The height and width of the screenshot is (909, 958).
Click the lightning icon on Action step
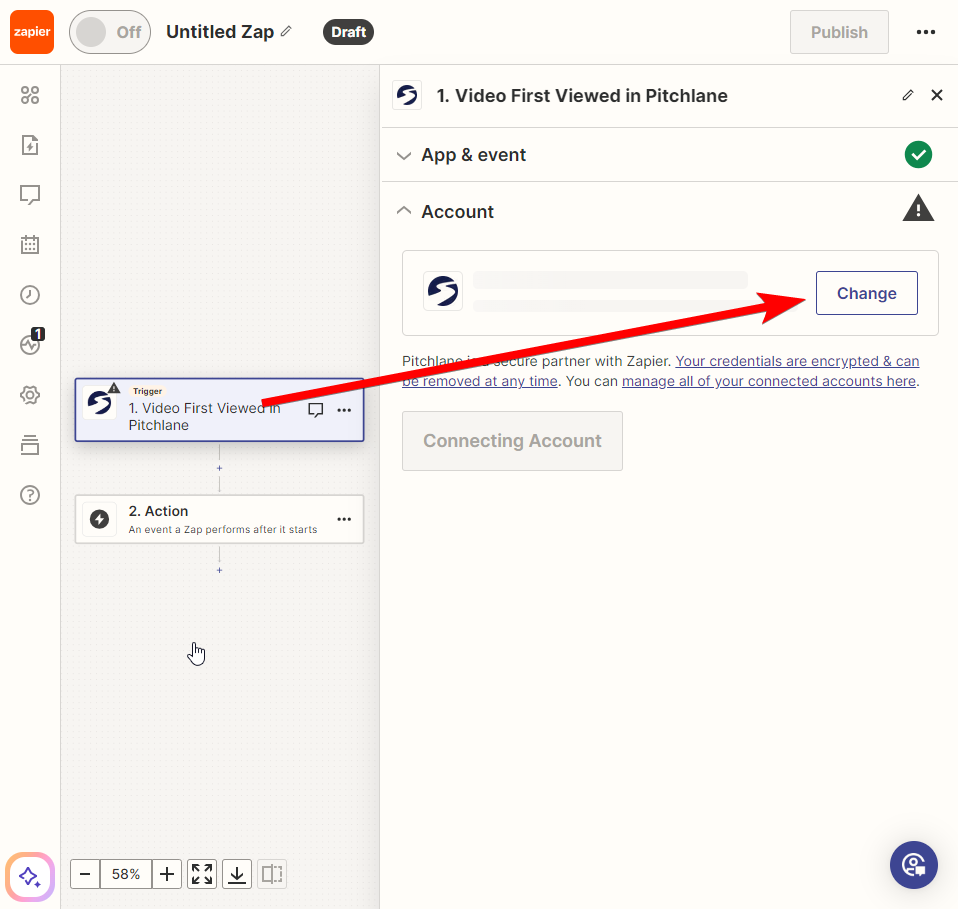pyautogui.click(x=100, y=519)
